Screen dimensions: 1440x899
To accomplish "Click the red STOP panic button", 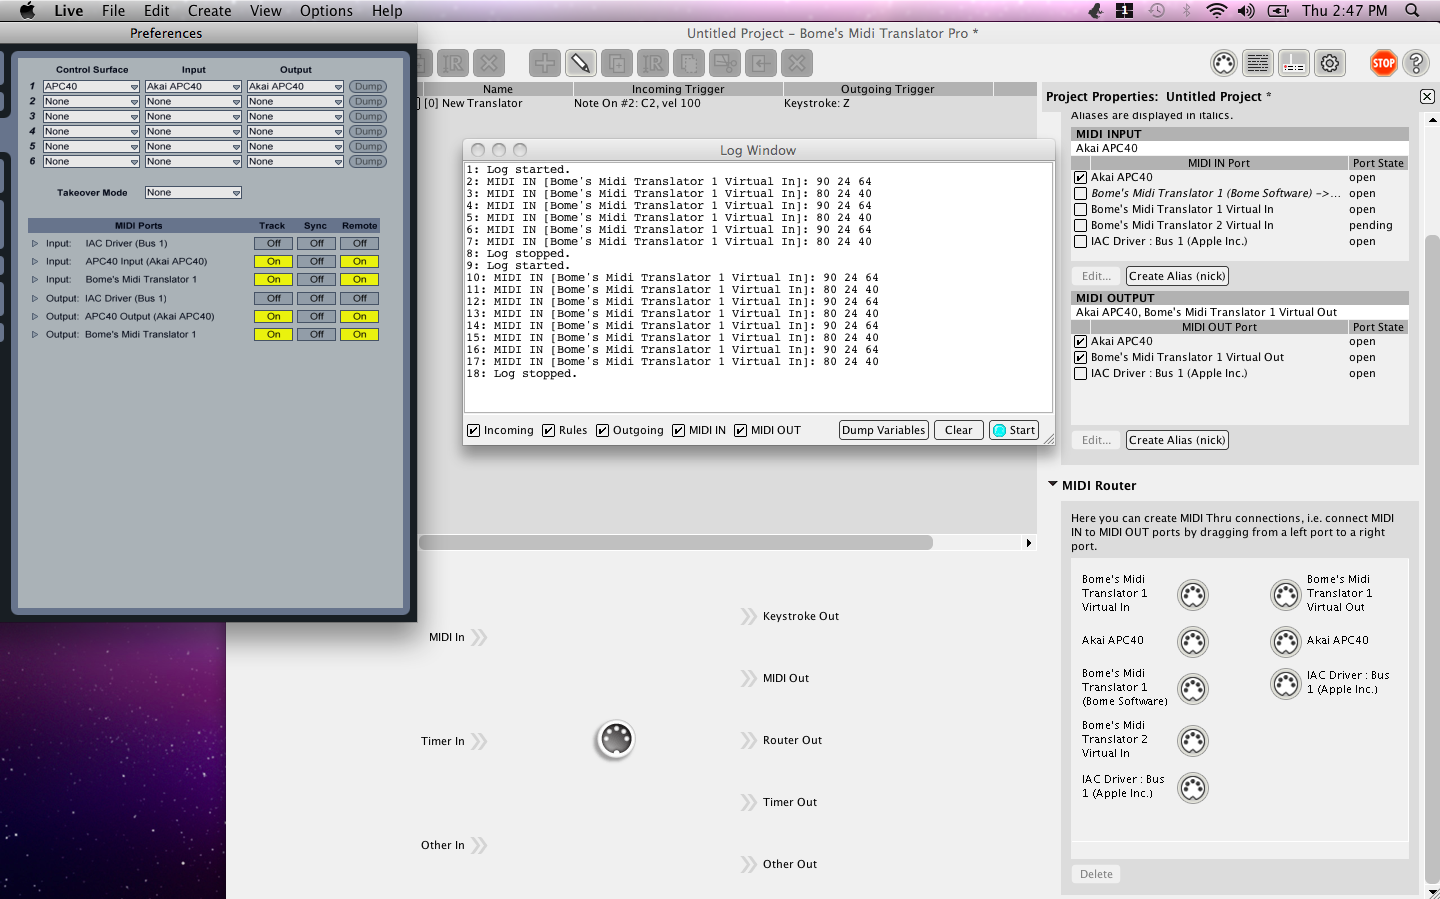I will [1384, 63].
